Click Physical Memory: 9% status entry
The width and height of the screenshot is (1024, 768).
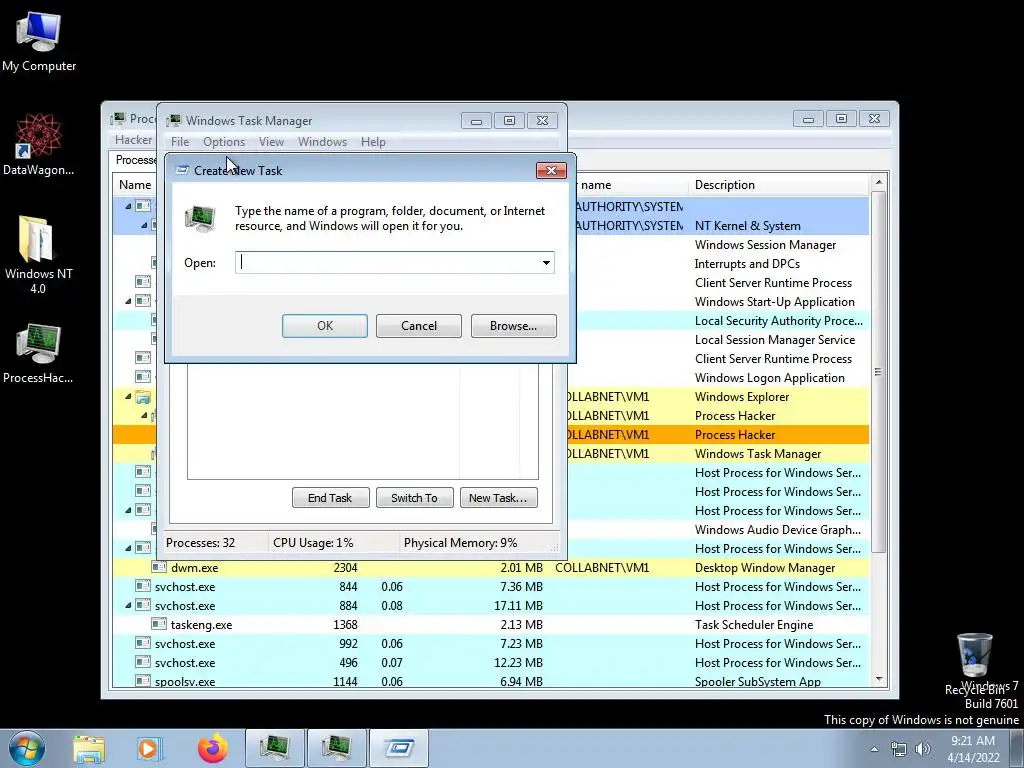pos(460,543)
